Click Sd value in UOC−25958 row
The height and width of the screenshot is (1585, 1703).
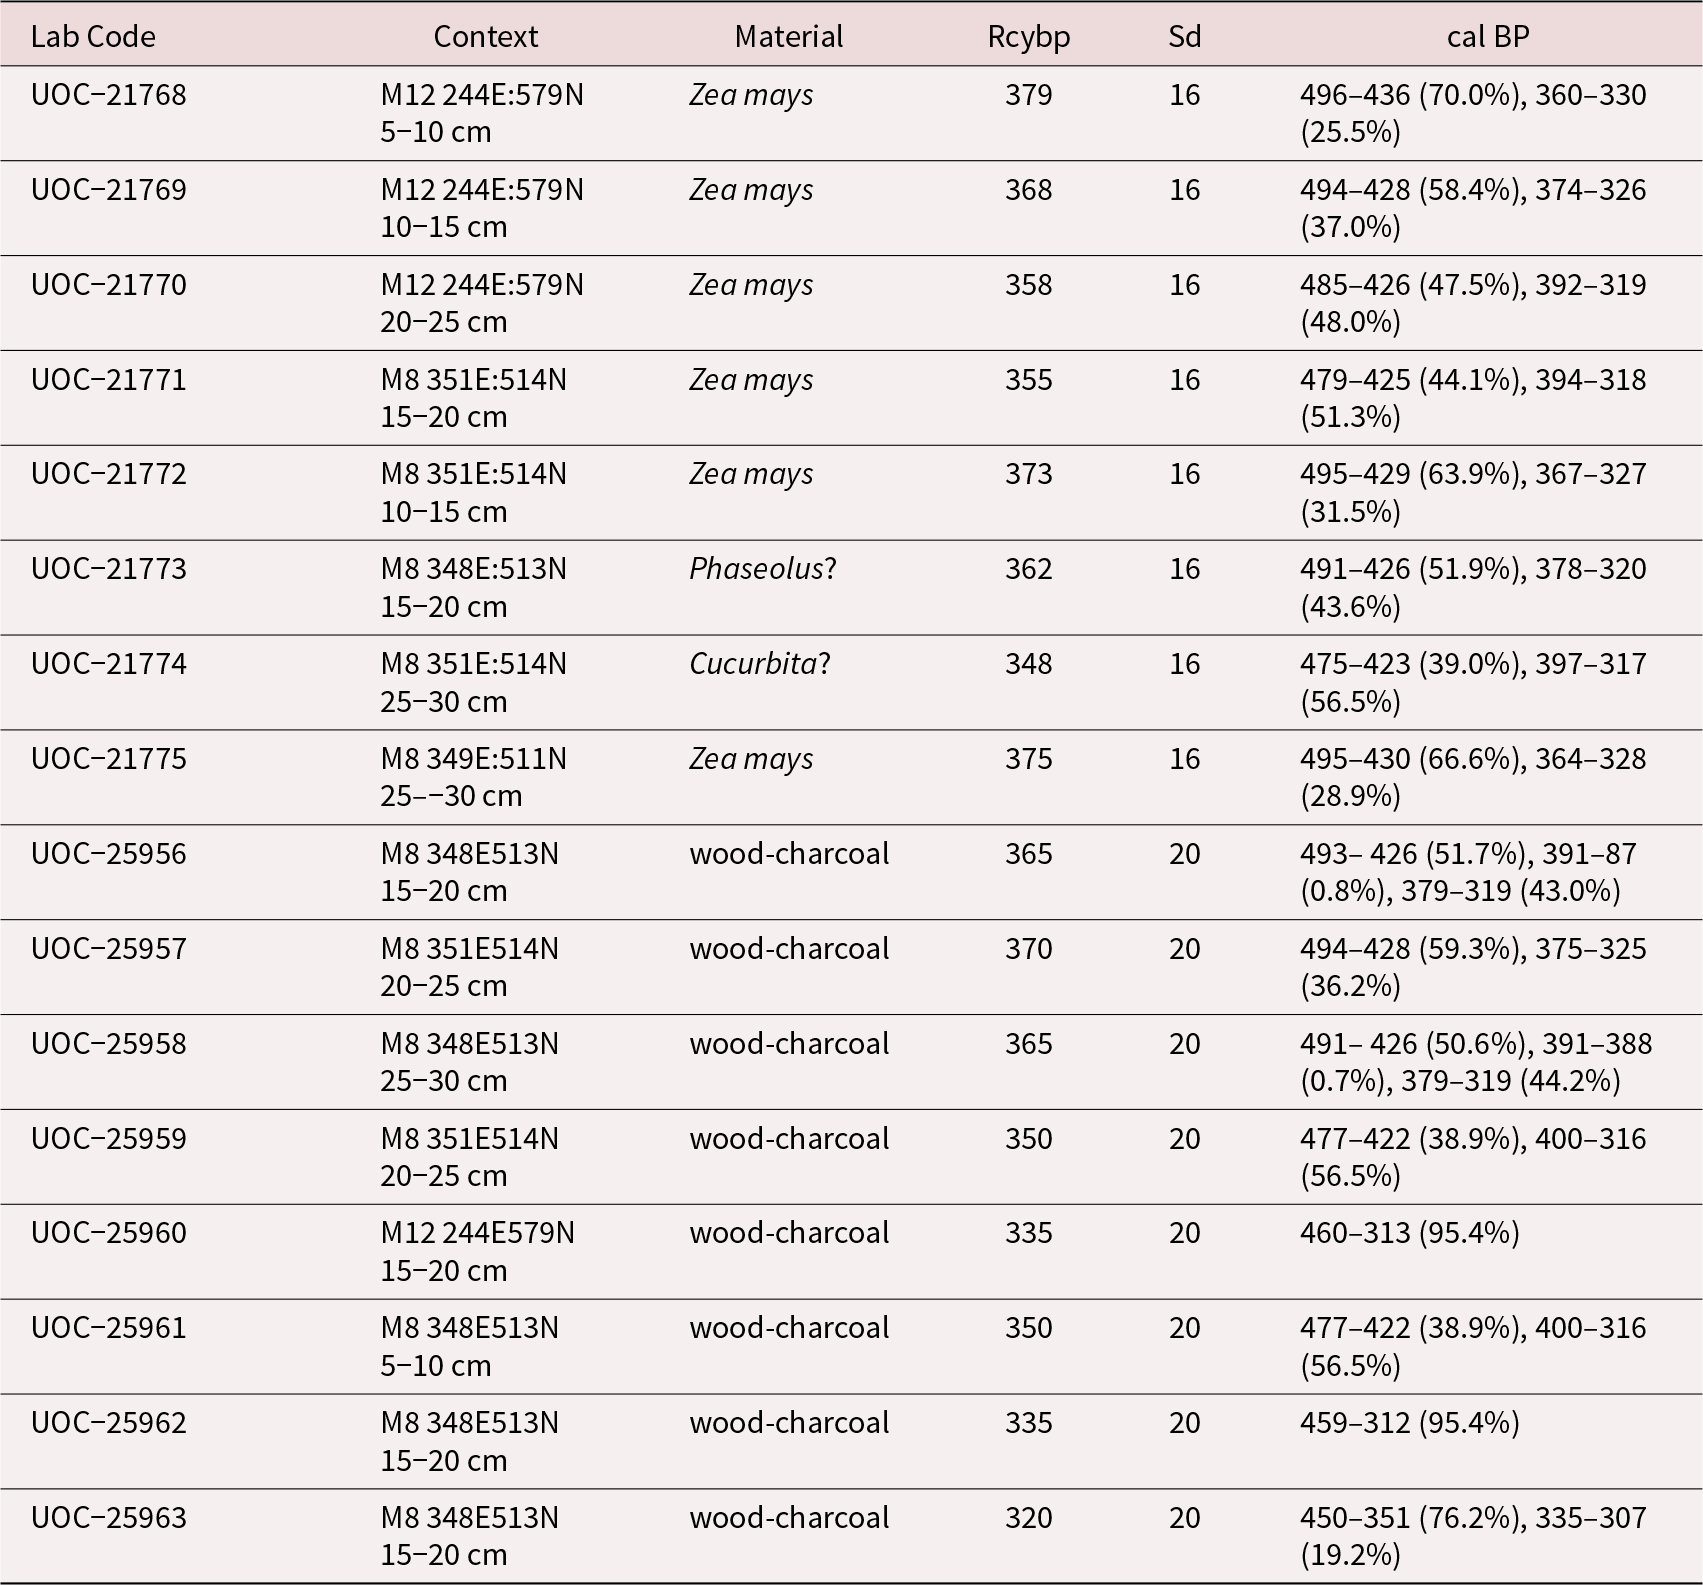pyautogui.click(x=1184, y=1044)
